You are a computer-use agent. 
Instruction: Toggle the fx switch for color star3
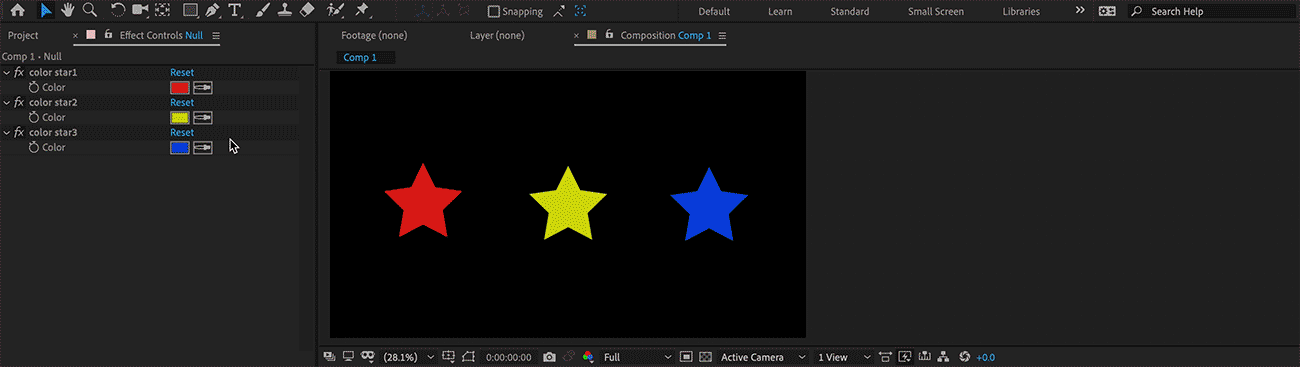point(19,133)
